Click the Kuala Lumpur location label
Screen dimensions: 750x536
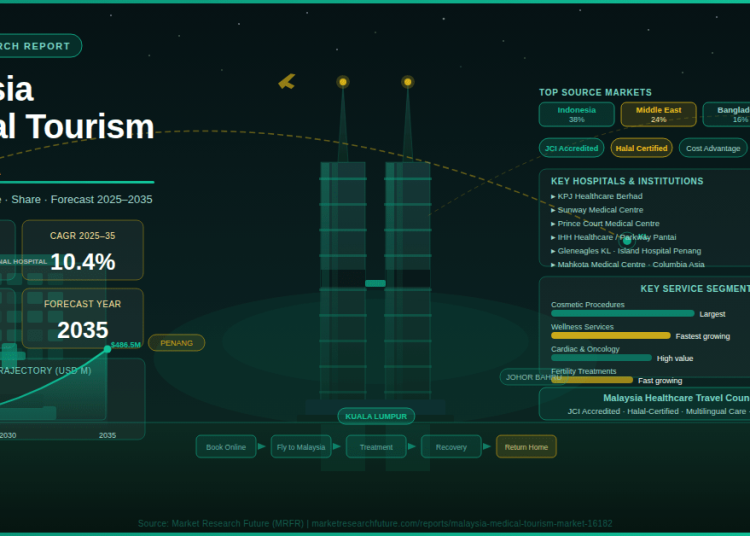click(376, 416)
